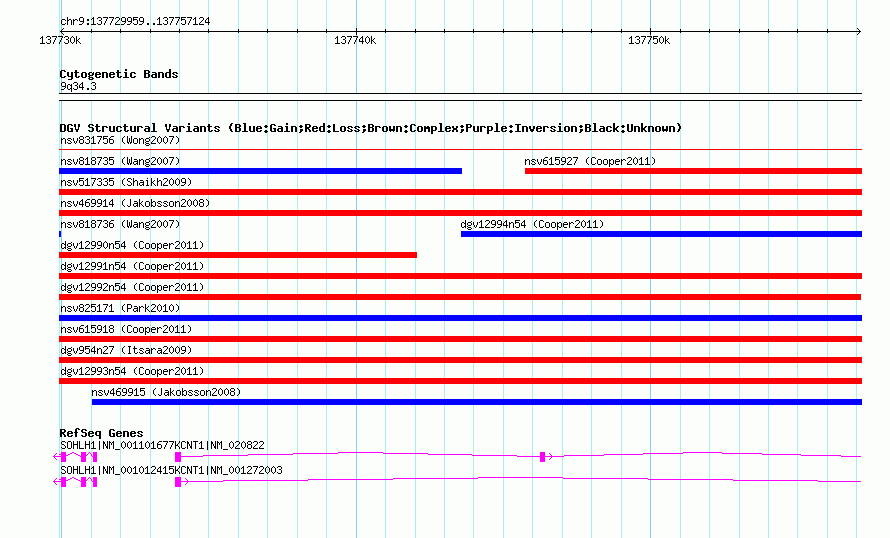The height and width of the screenshot is (538, 890).
Task: Open the nsv469914 (Jakobsson2008) variant label
Action: coord(135,203)
